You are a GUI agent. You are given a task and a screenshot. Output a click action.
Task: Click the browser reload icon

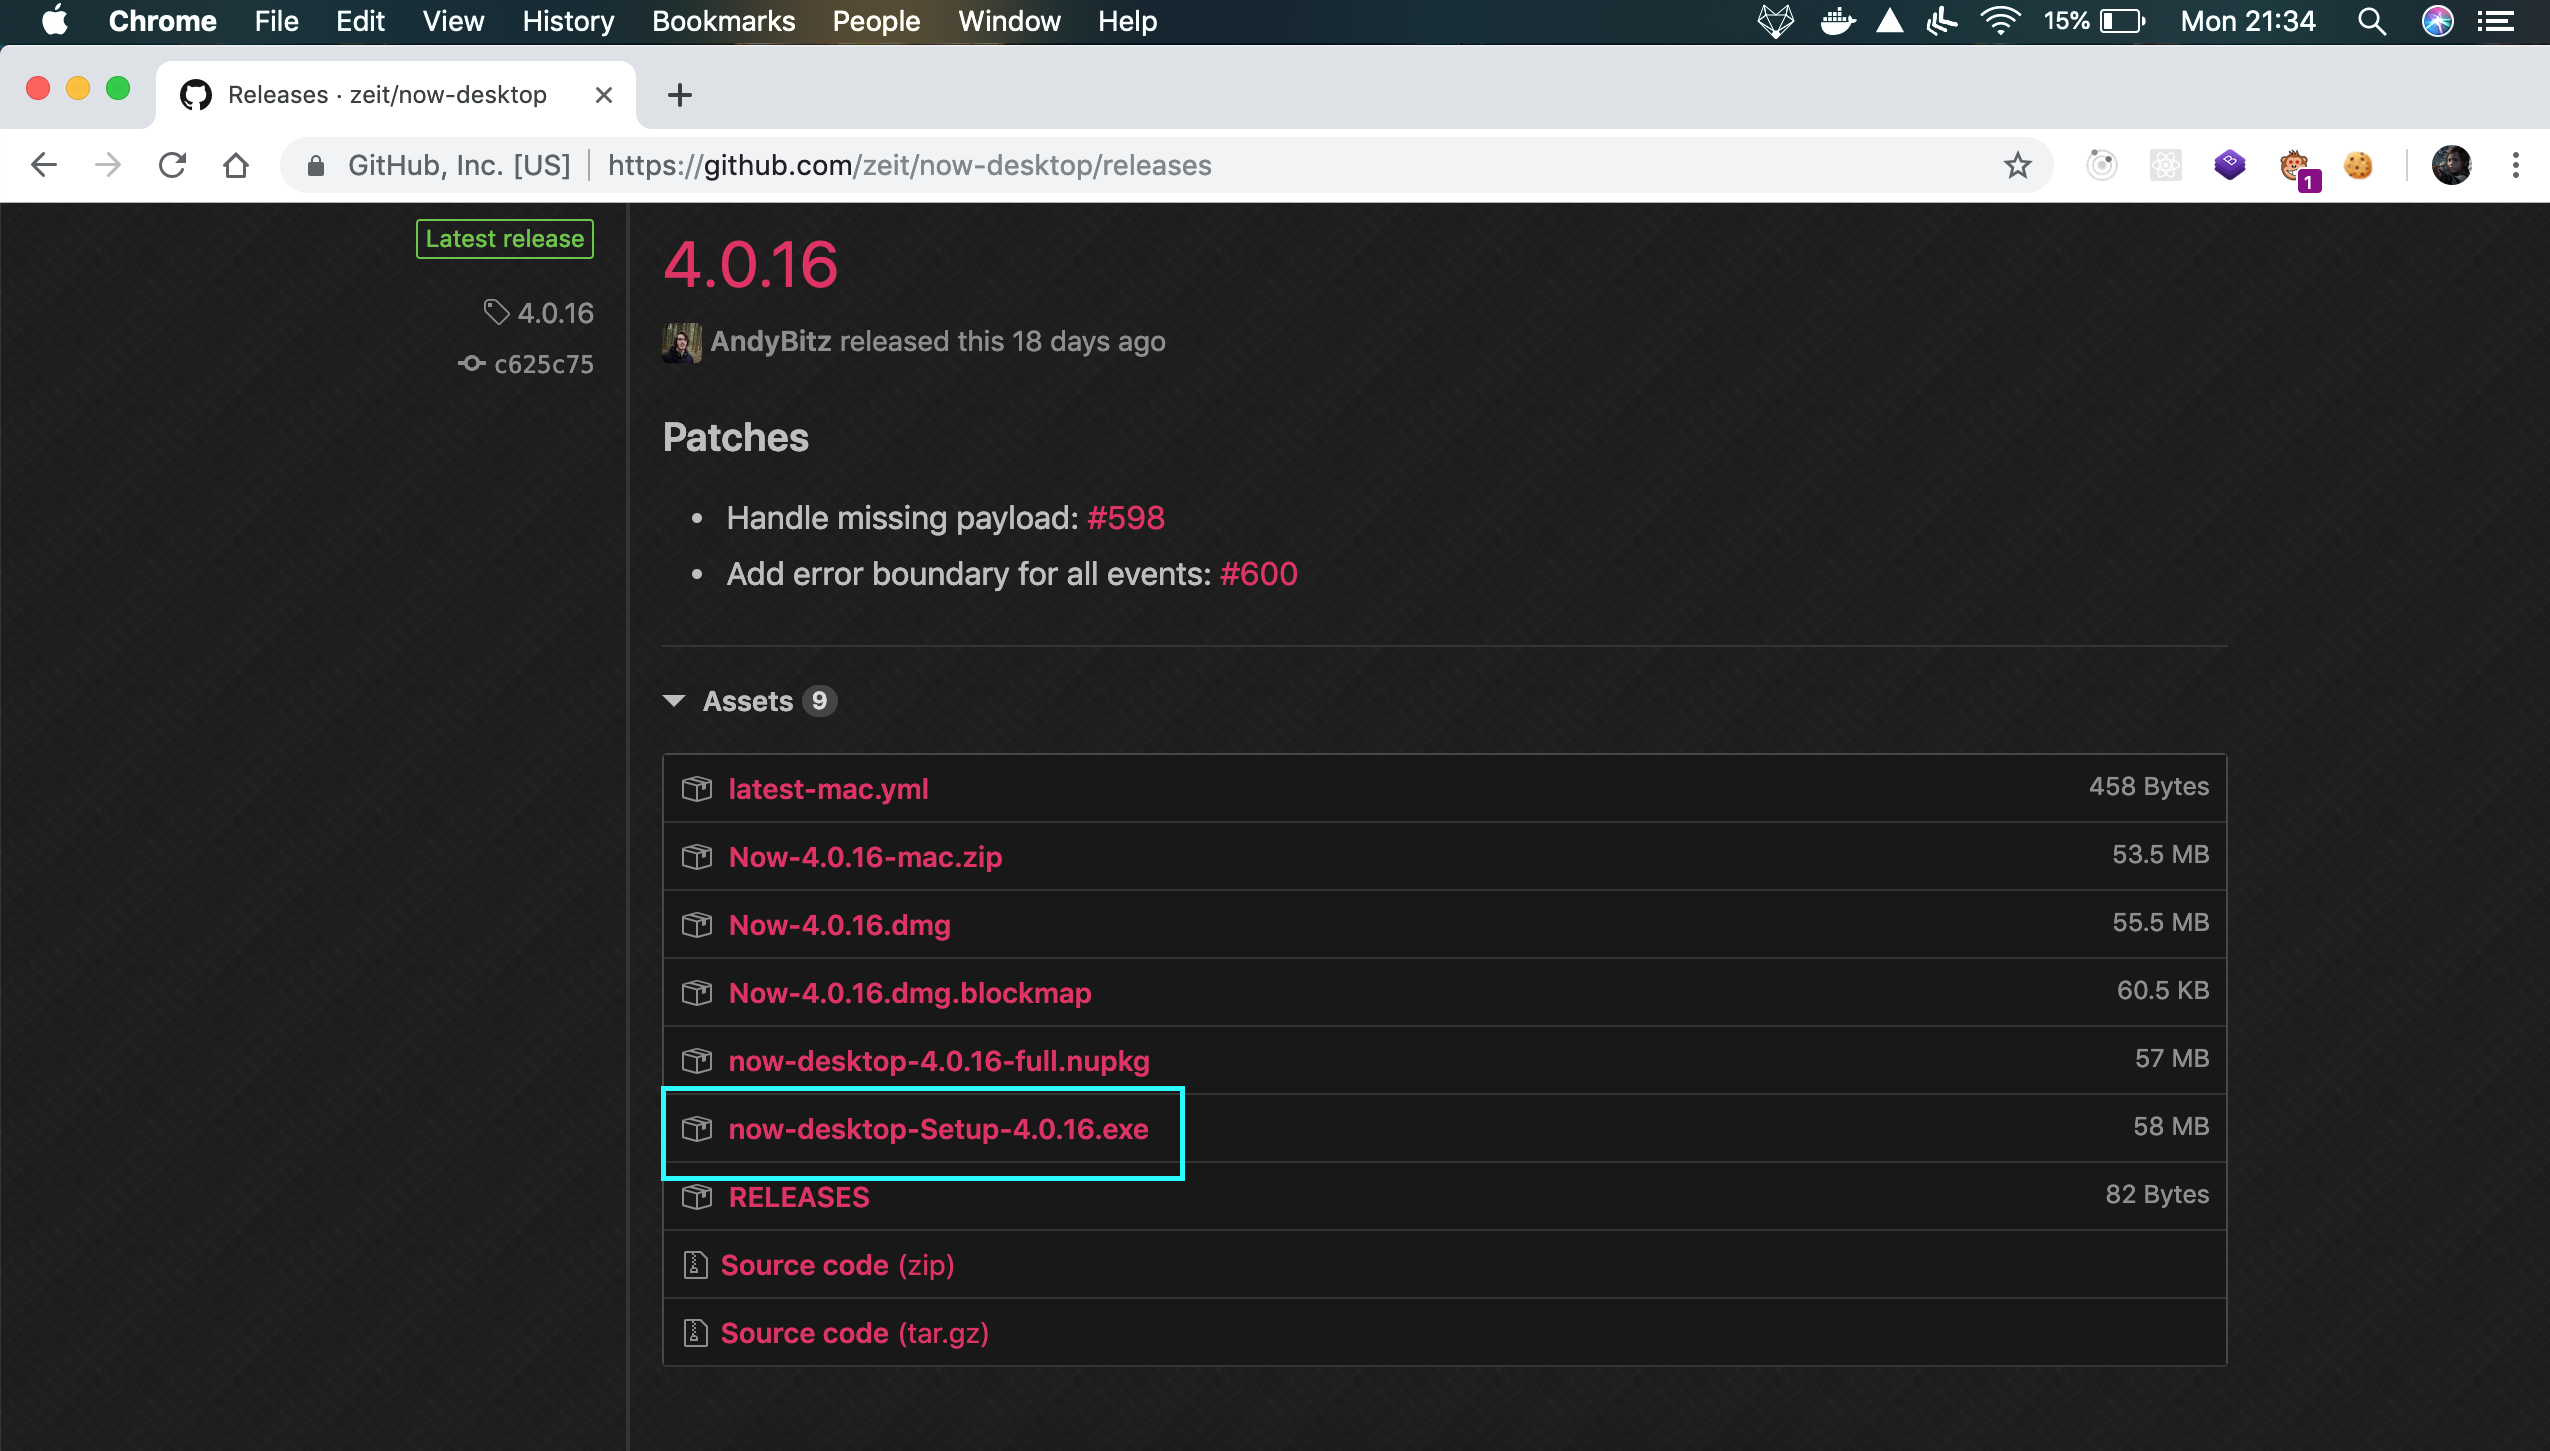(172, 165)
